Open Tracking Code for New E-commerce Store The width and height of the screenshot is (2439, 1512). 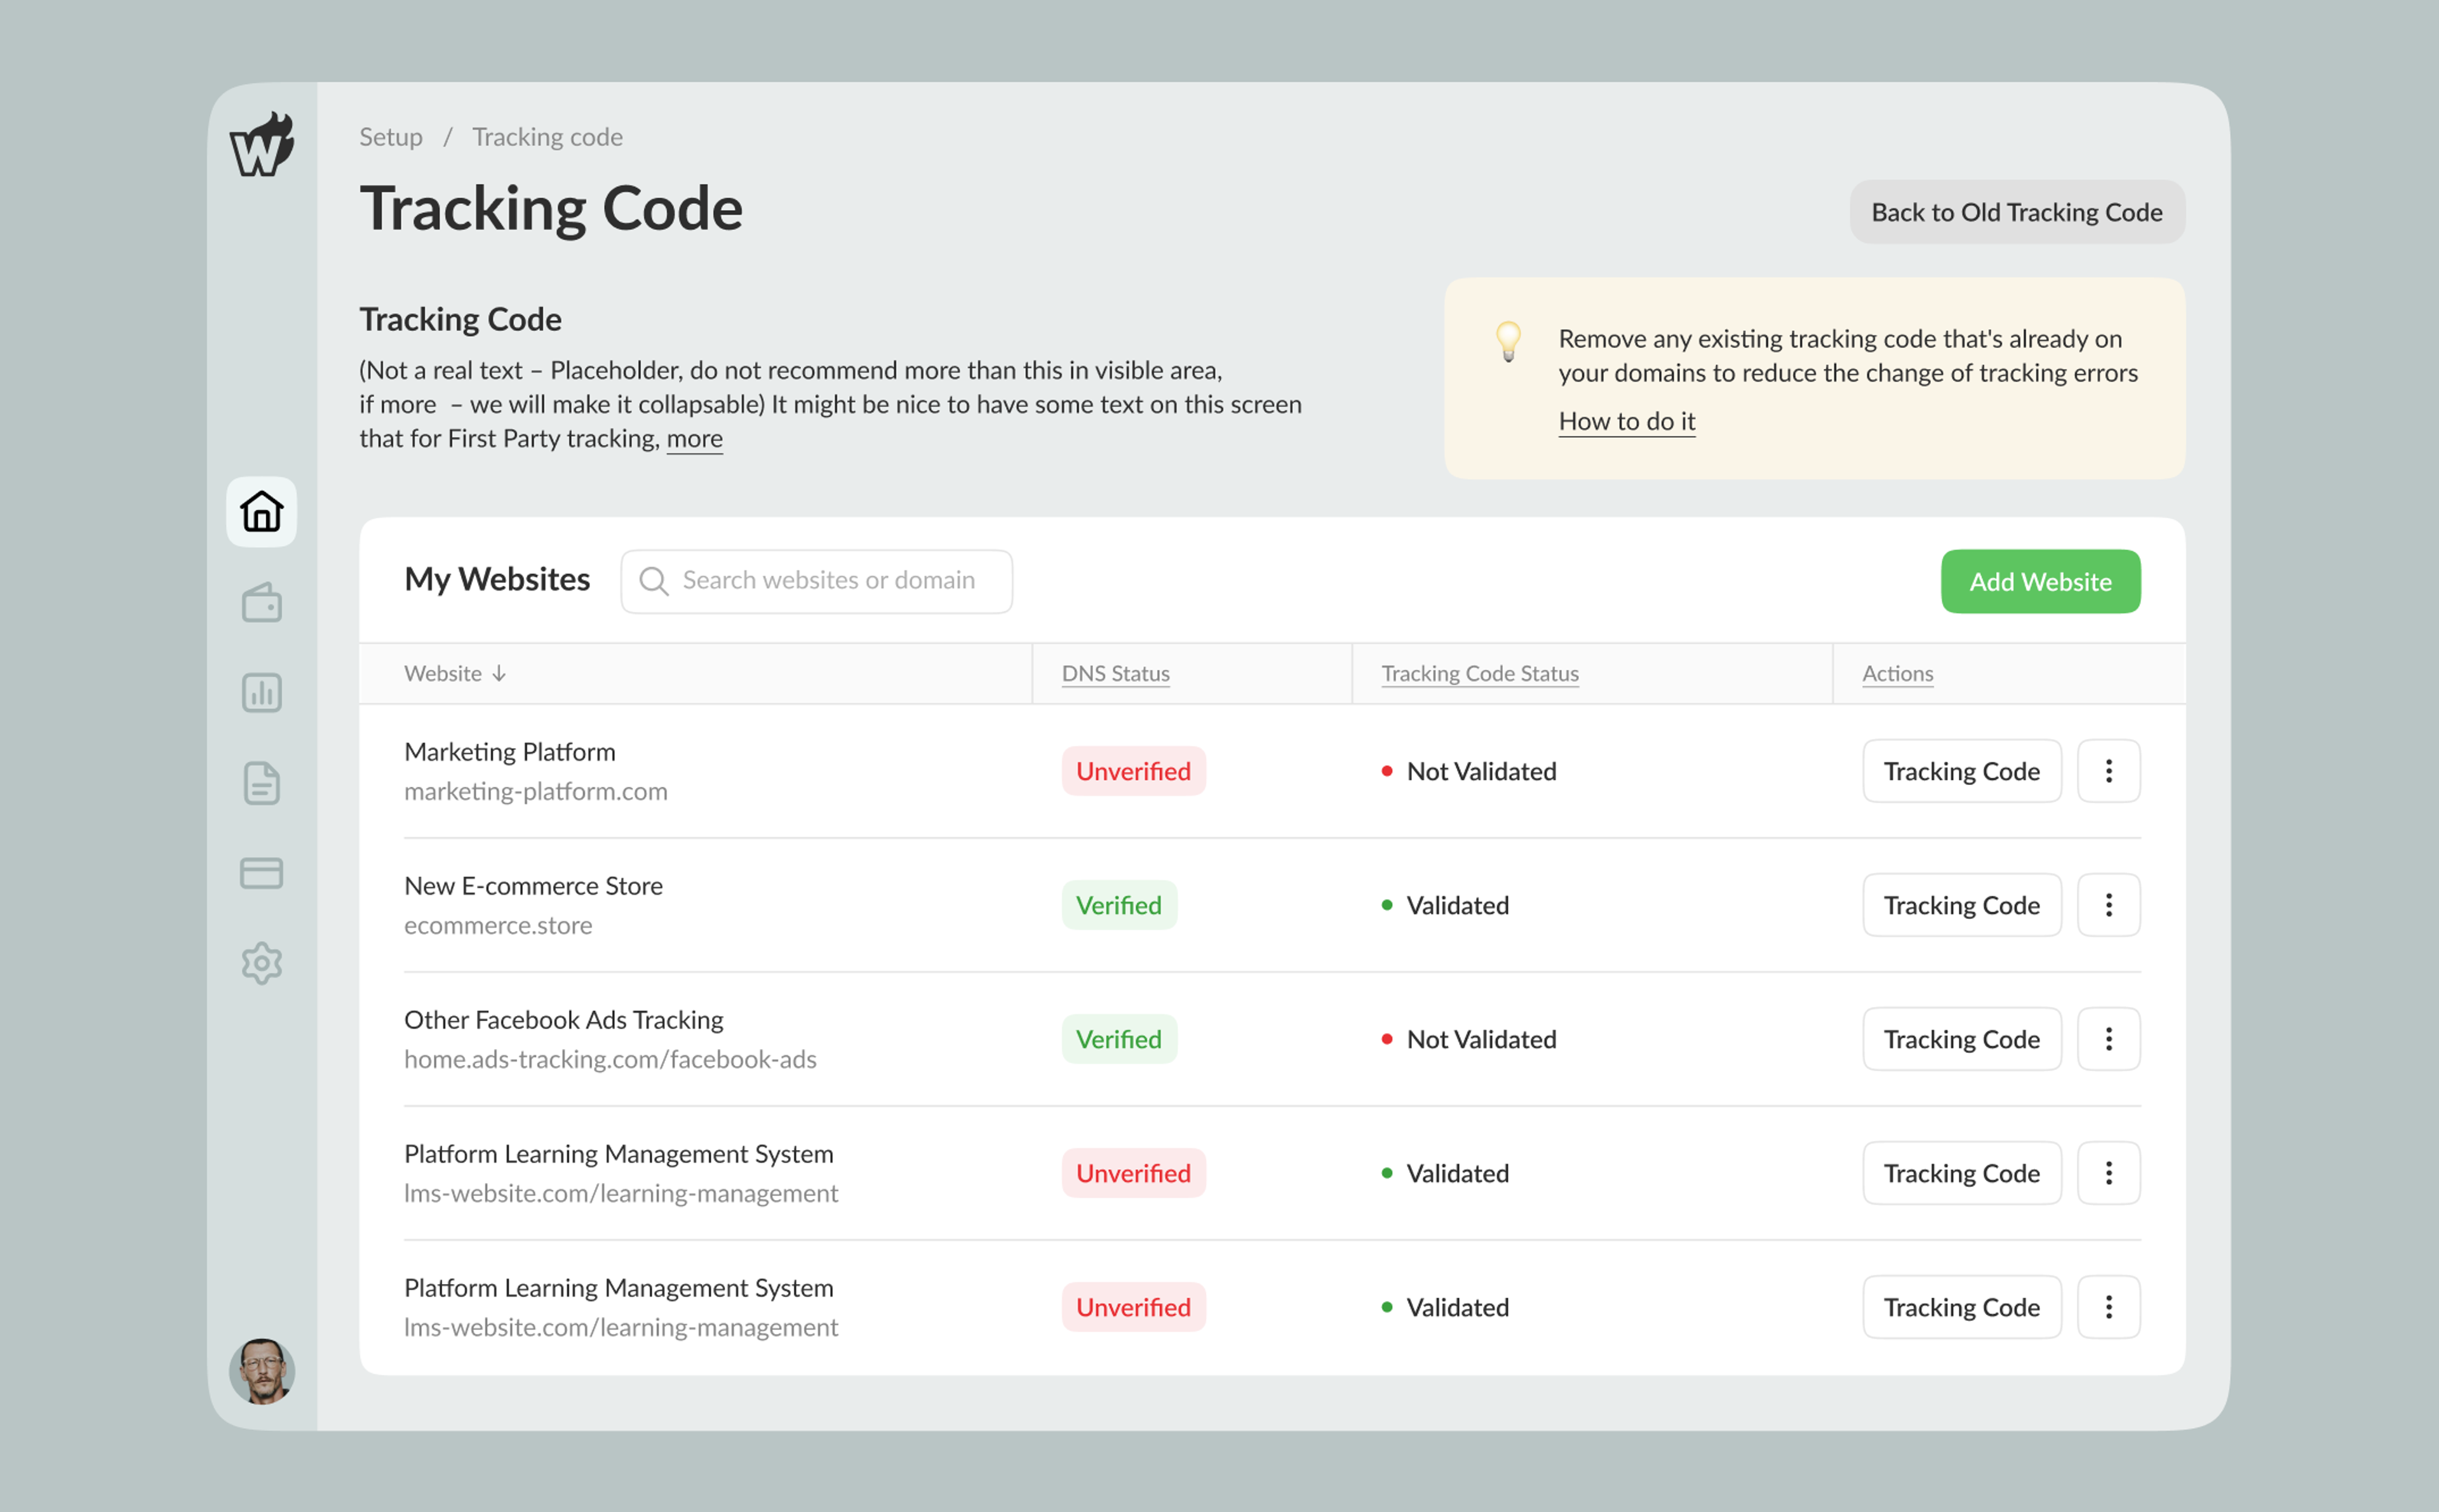tap(1962, 905)
